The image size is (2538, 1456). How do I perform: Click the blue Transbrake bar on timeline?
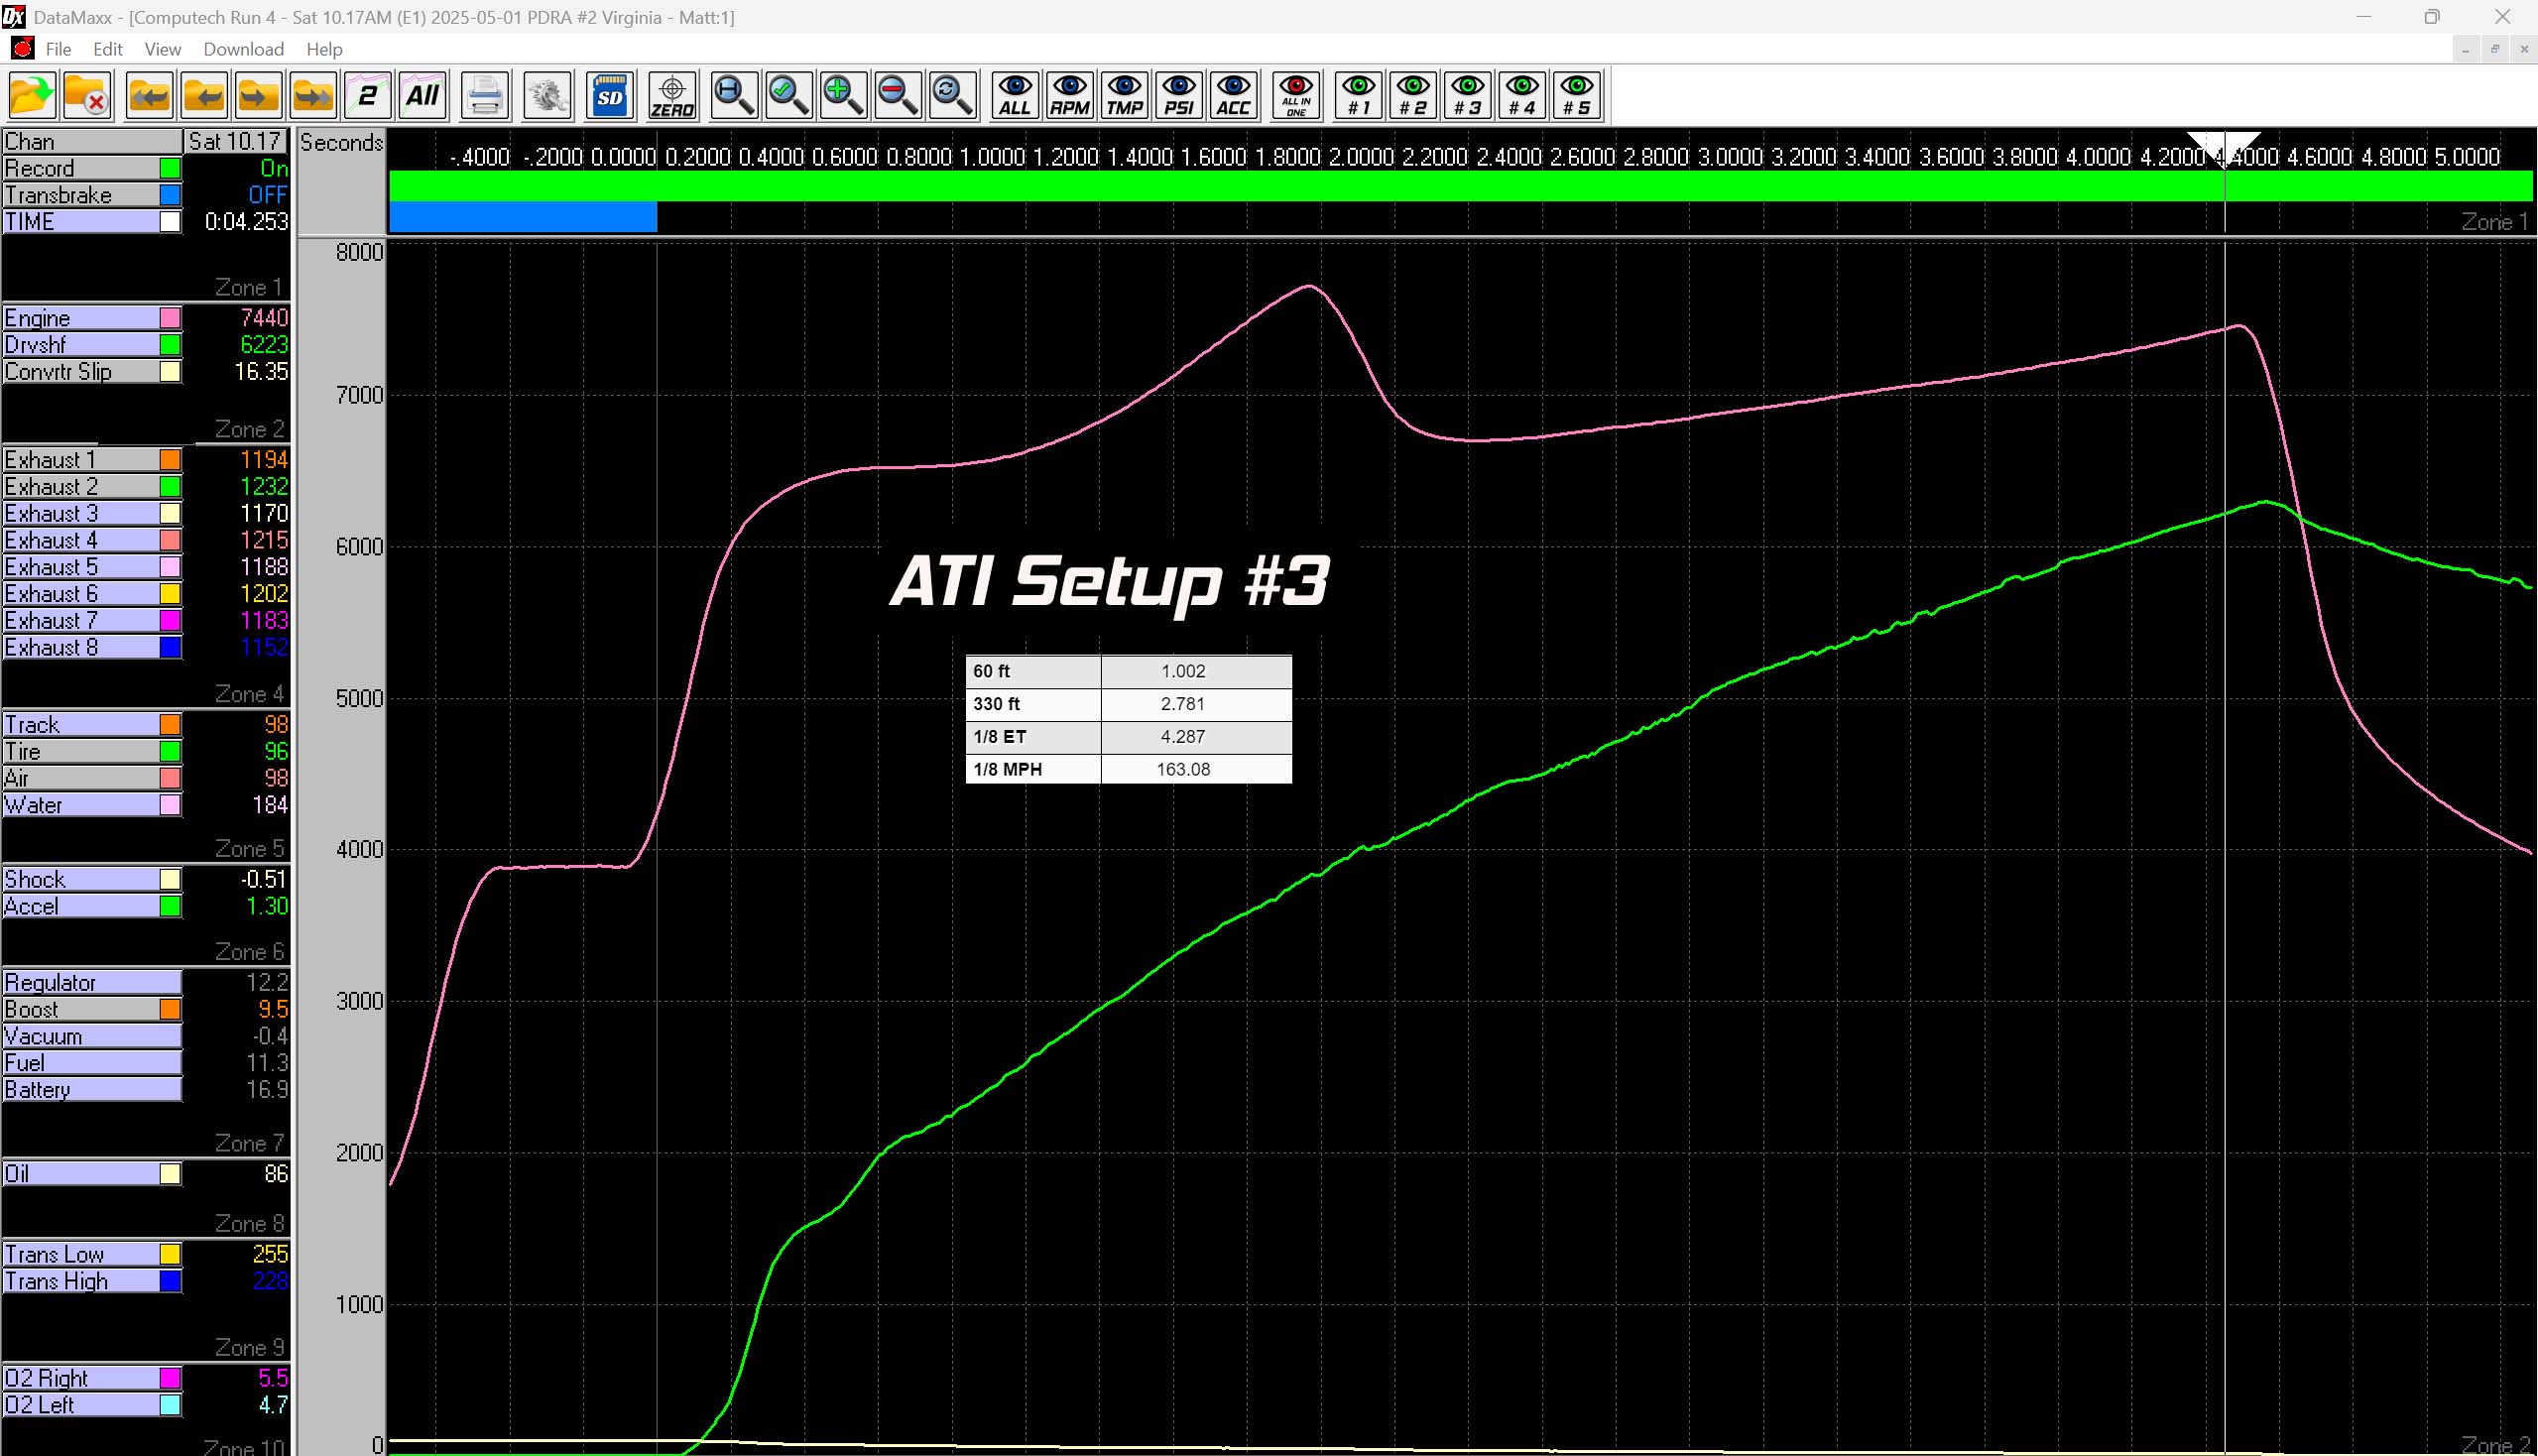pos(522,217)
